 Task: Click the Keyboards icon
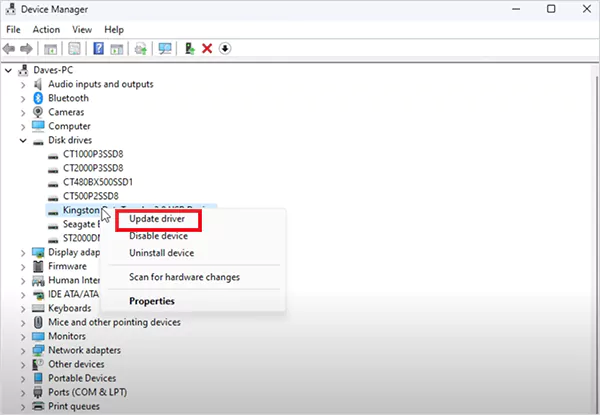click(38, 308)
